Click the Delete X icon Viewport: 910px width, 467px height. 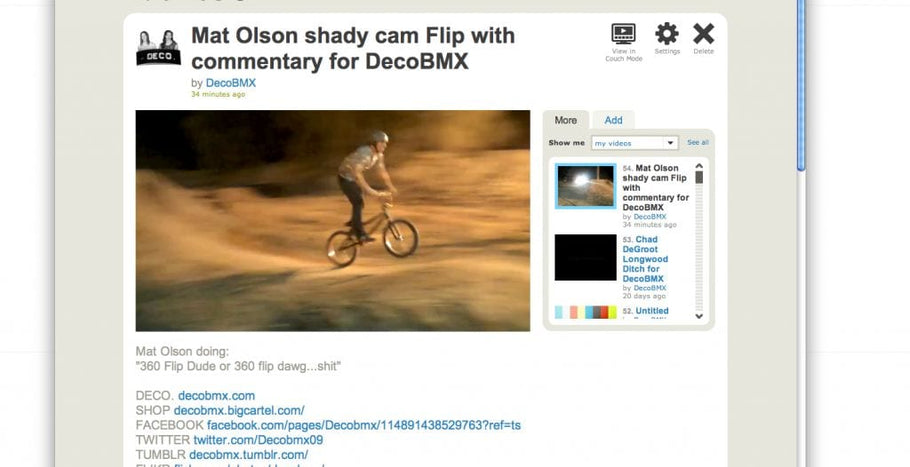[703, 34]
